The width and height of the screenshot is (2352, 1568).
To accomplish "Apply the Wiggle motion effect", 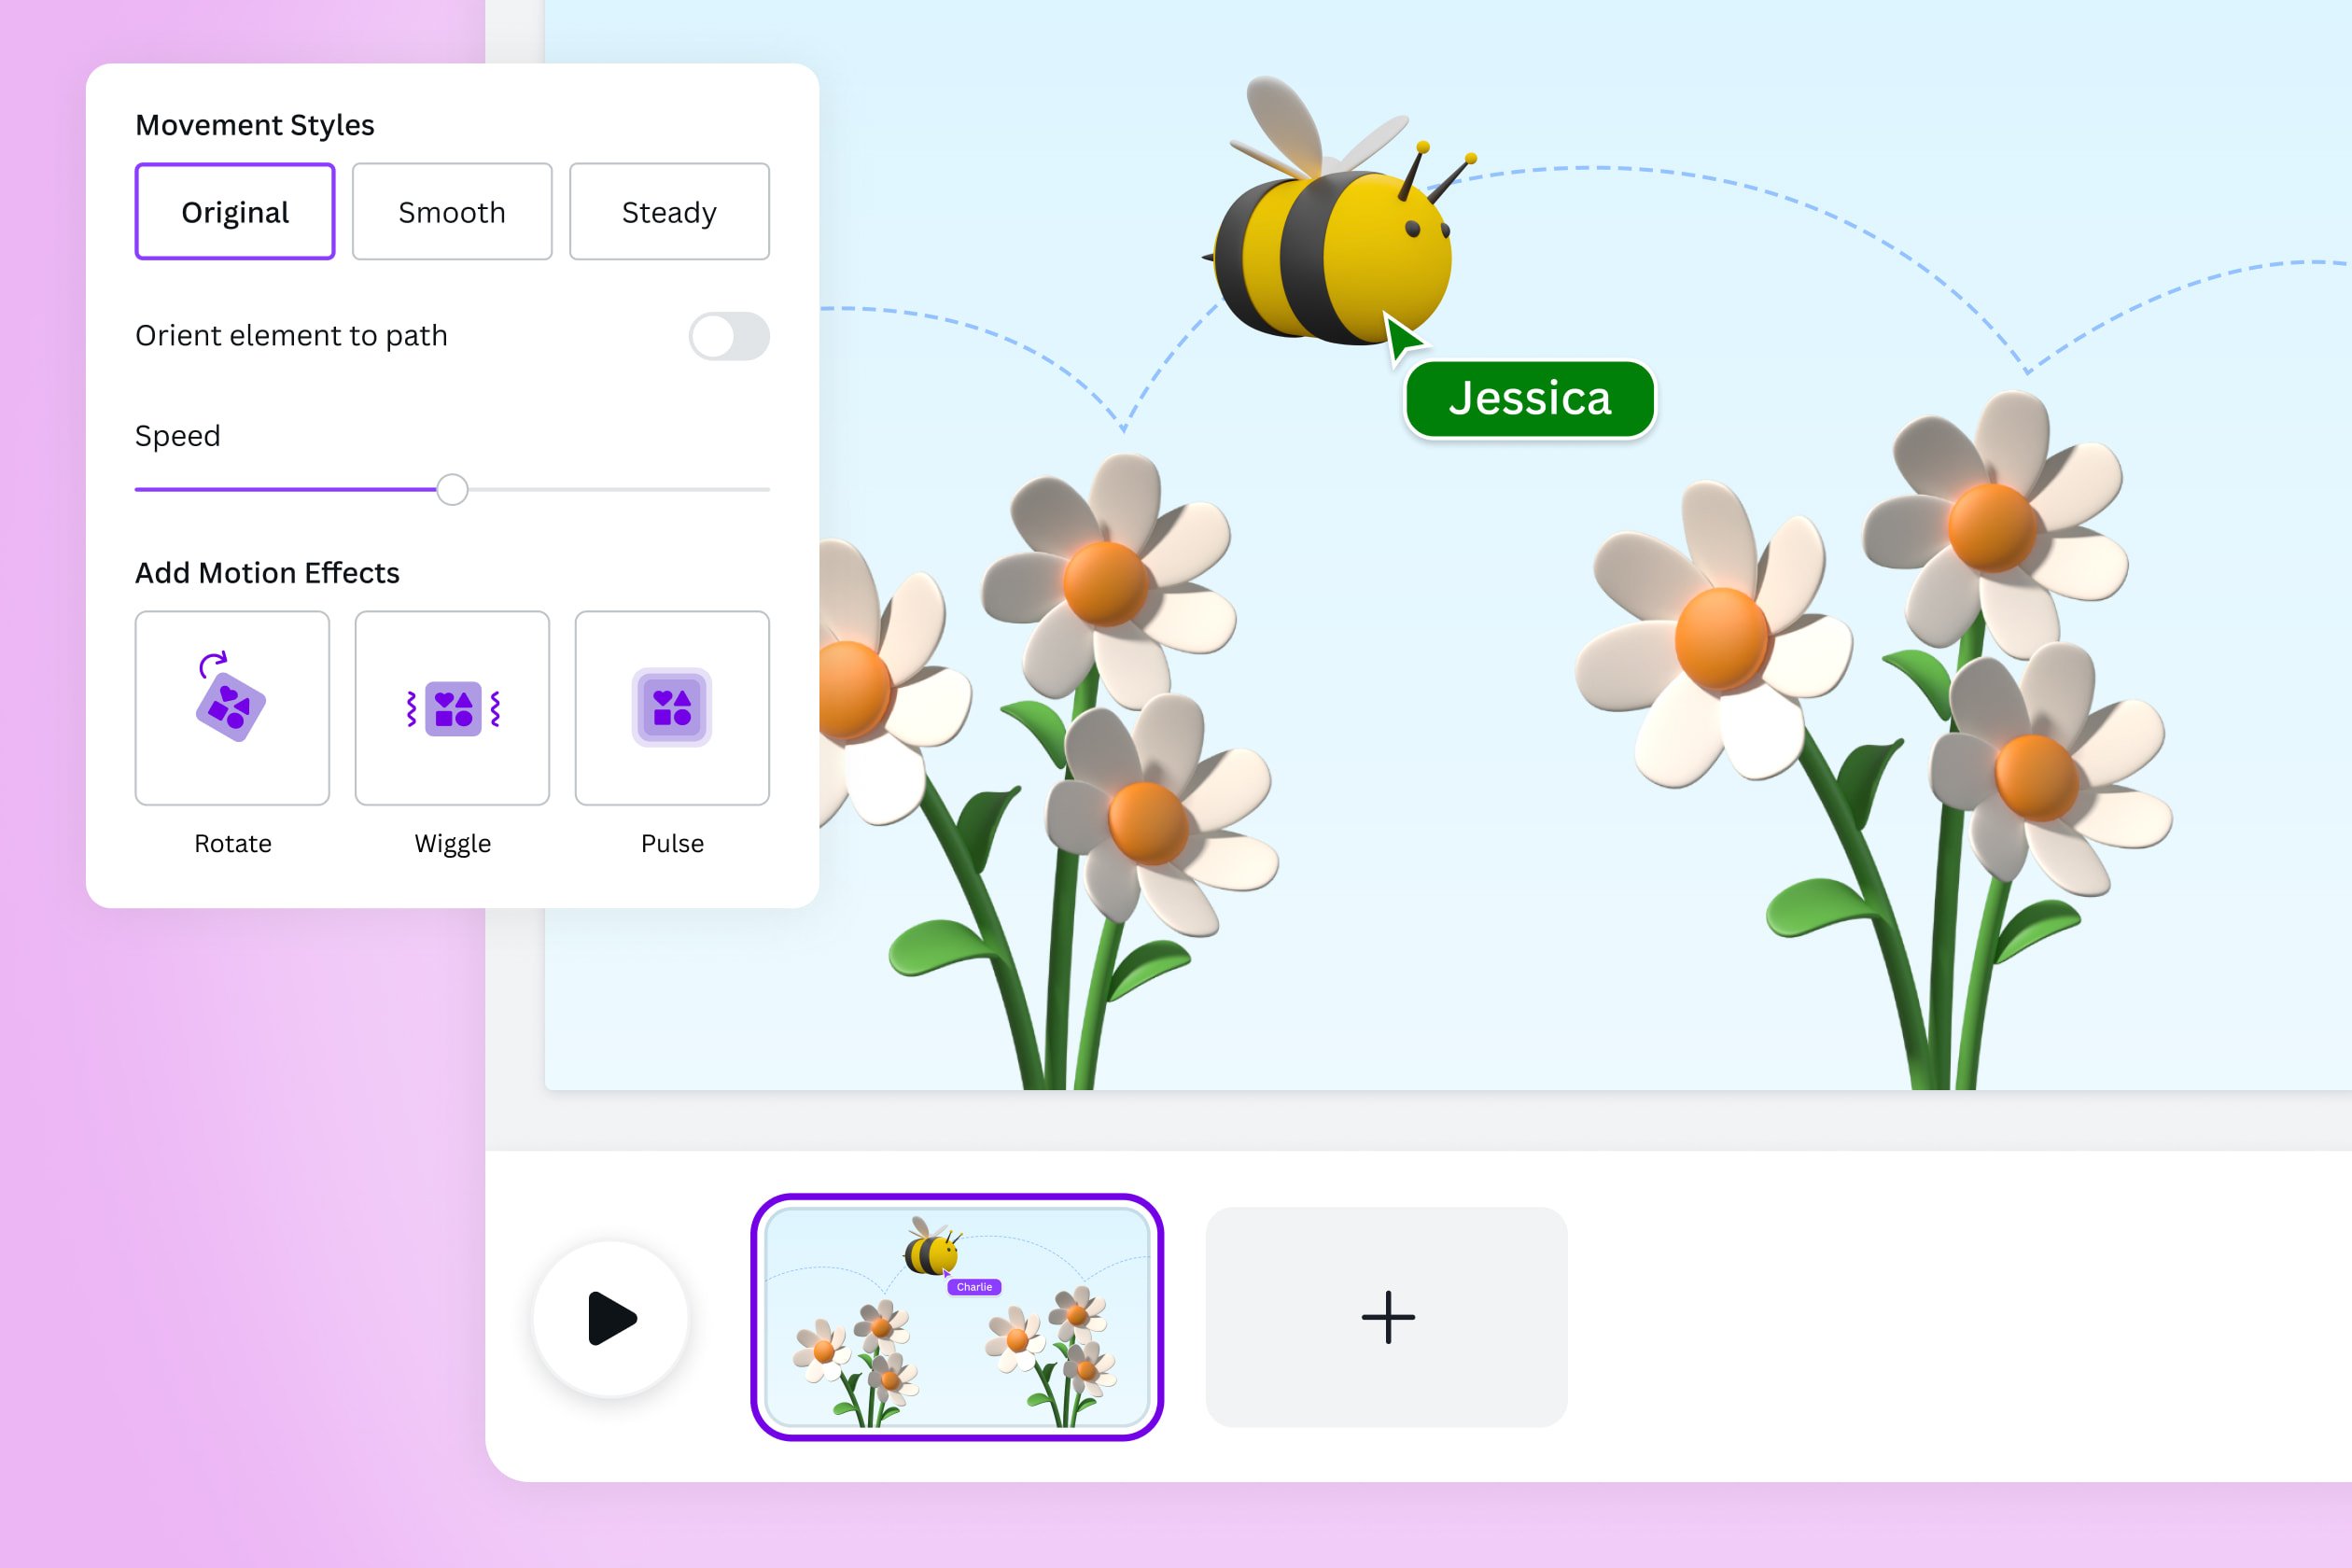I will [x=452, y=708].
